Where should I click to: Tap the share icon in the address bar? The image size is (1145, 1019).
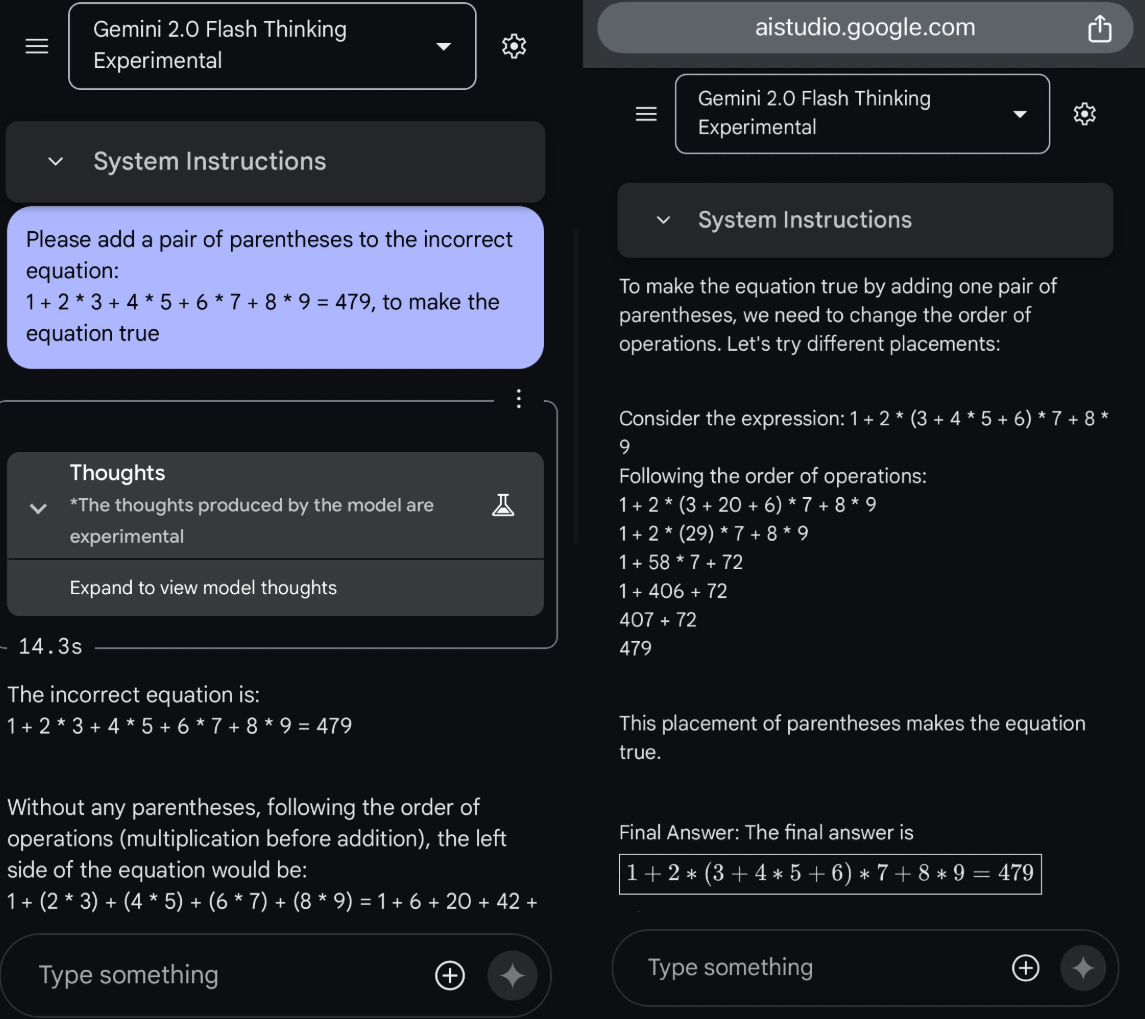(x=1099, y=29)
